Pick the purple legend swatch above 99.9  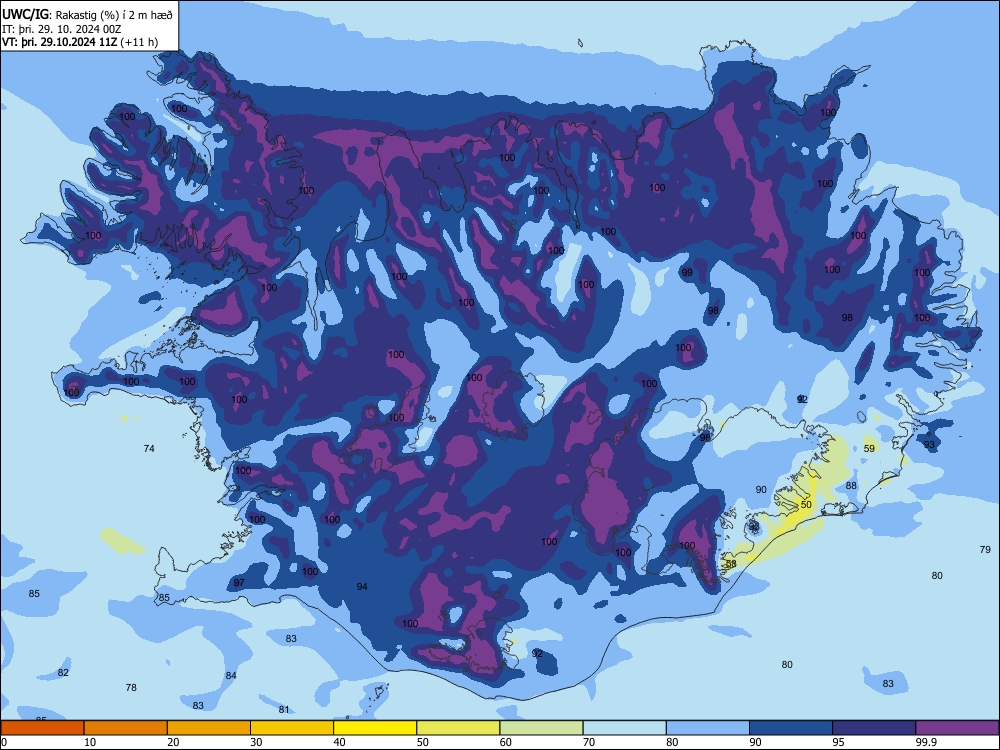pyautogui.click(x=957, y=728)
